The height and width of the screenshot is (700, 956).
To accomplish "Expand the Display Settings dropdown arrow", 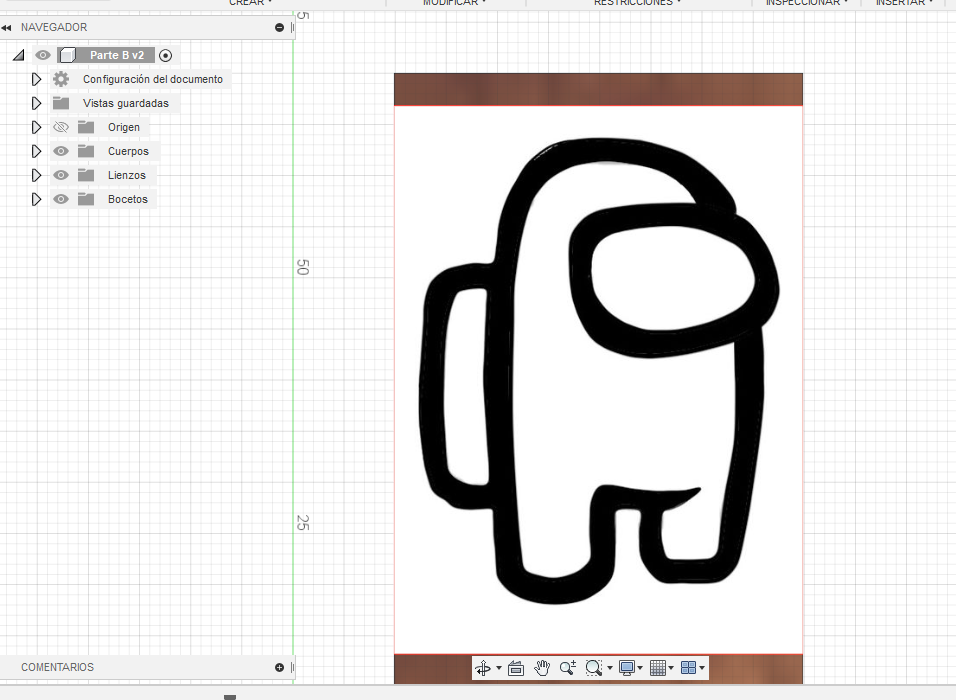I will click(640, 668).
